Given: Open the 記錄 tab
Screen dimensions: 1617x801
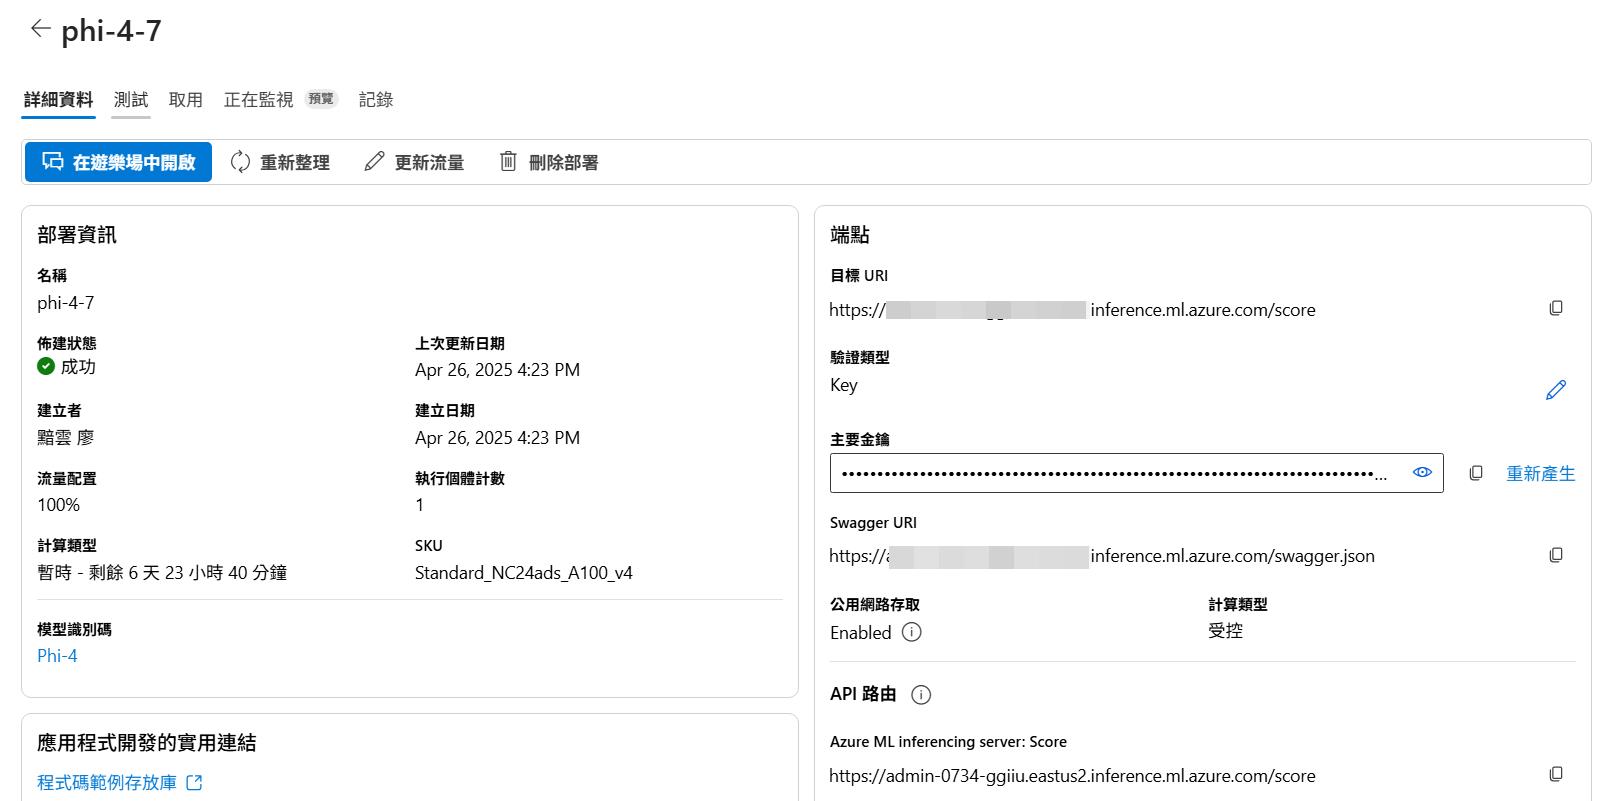Looking at the screenshot, I should point(376,100).
